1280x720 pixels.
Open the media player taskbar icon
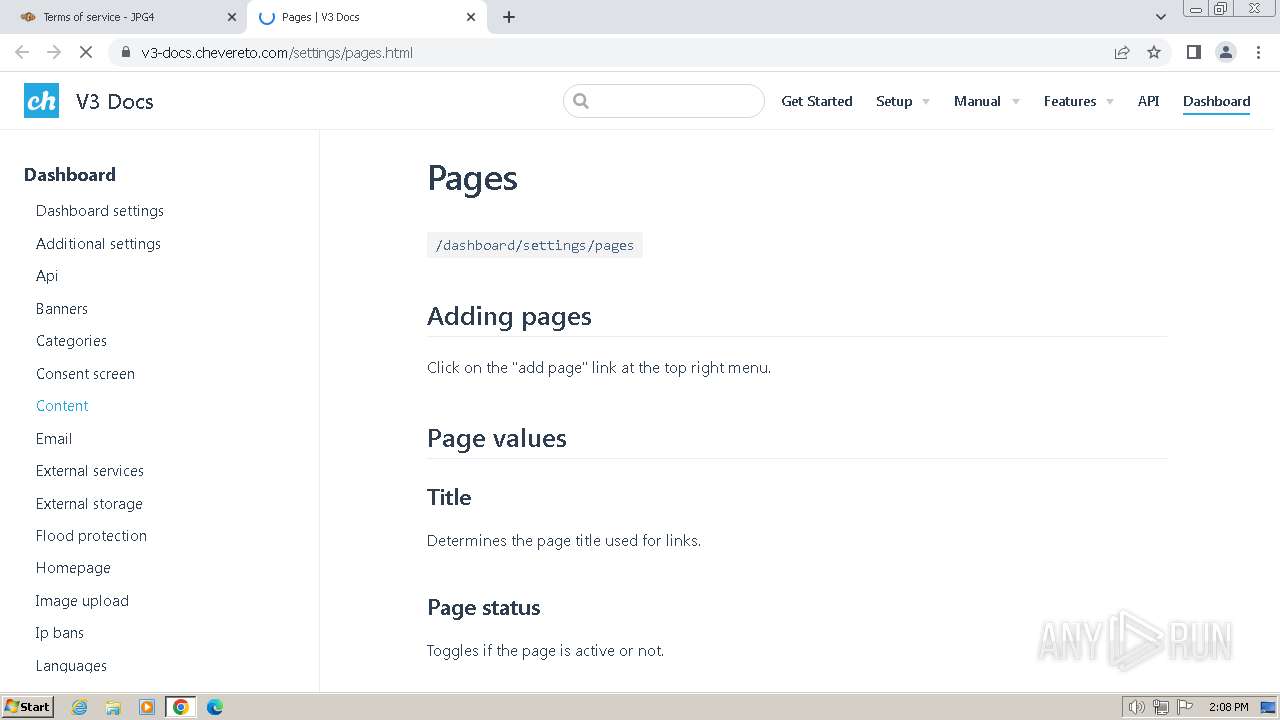pos(147,707)
